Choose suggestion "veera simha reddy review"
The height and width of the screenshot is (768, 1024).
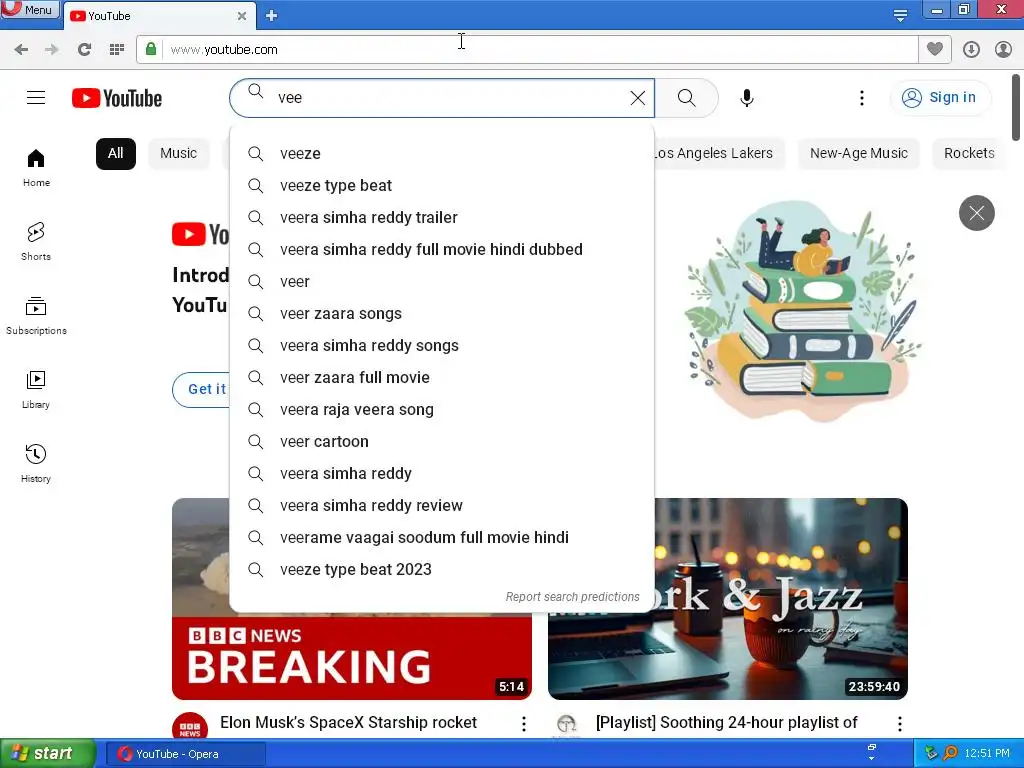[x=442, y=505]
